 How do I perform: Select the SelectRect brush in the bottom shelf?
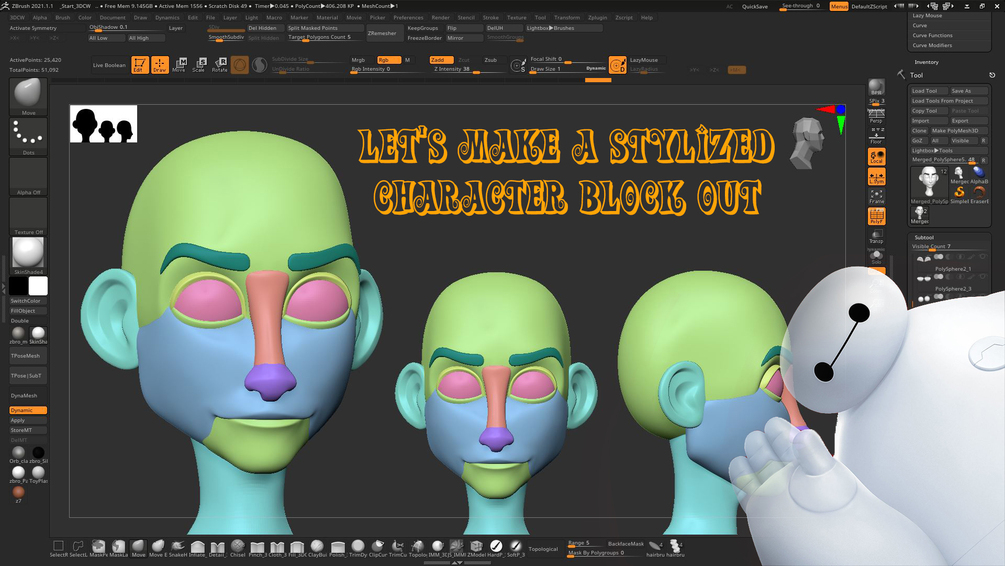coord(58,548)
